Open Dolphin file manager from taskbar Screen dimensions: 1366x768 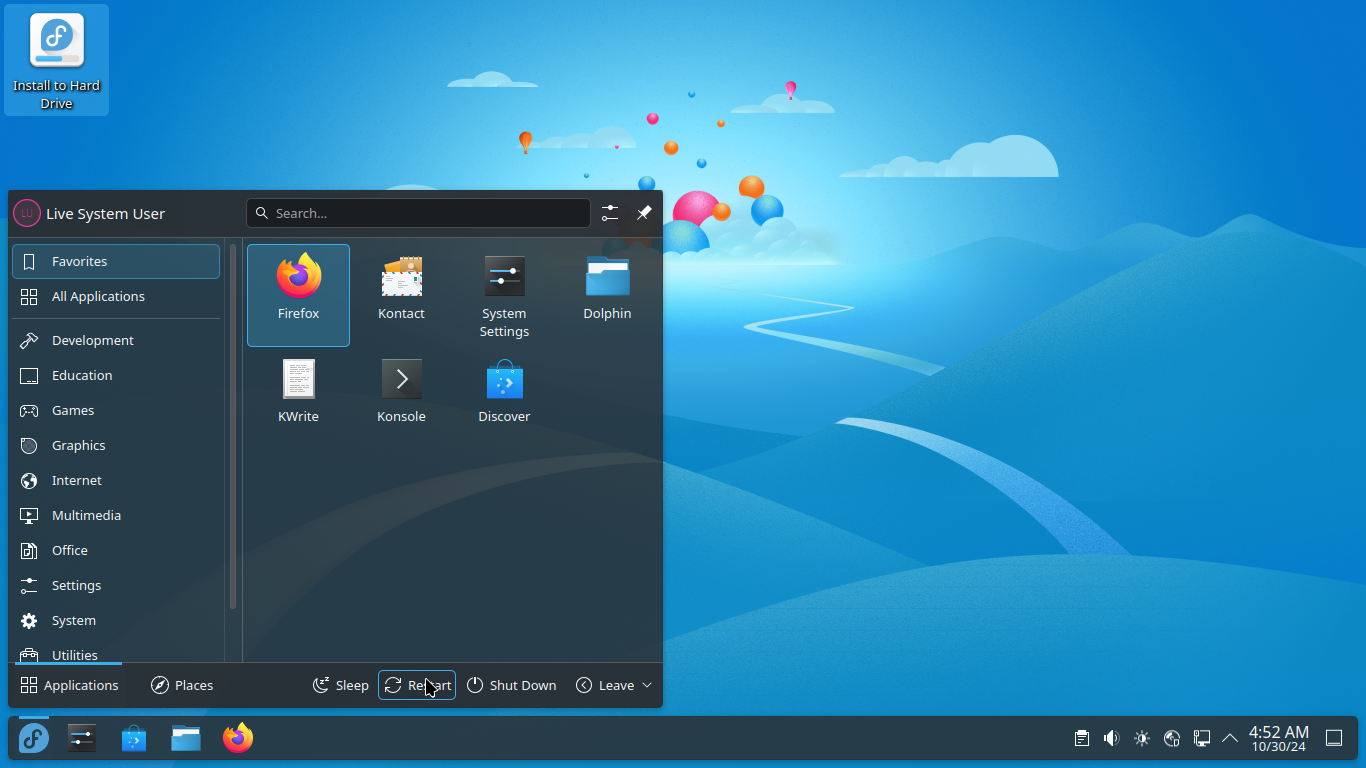coord(186,739)
